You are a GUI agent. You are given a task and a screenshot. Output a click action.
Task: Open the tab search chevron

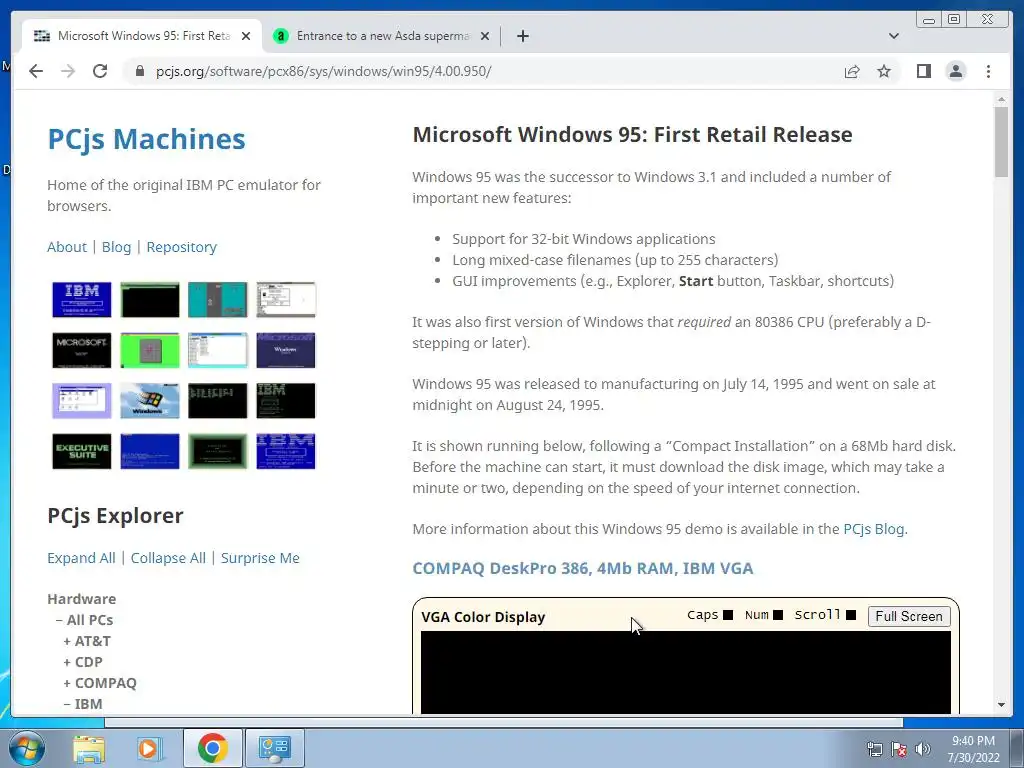click(x=894, y=36)
